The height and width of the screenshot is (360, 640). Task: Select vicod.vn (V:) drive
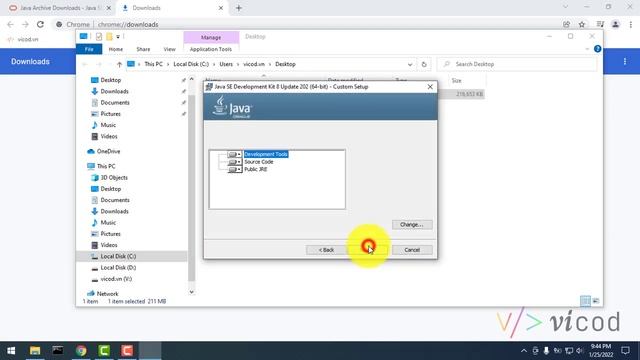click(116, 279)
